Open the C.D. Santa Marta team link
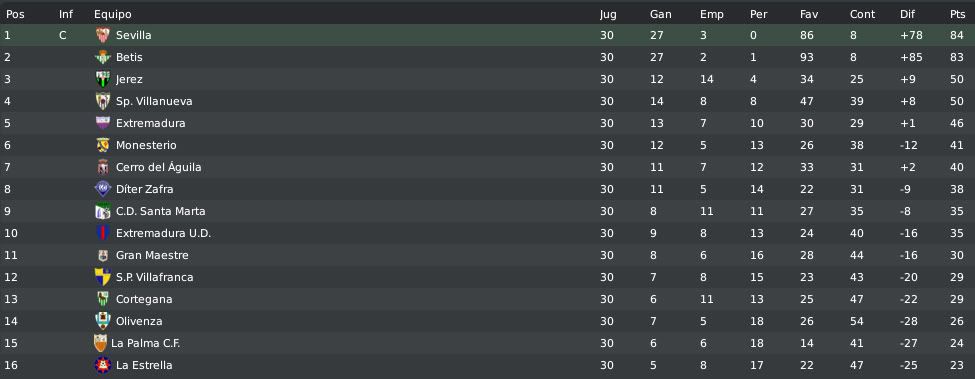Image resolution: width=975 pixels, height=379 pixels. (160, 211)
